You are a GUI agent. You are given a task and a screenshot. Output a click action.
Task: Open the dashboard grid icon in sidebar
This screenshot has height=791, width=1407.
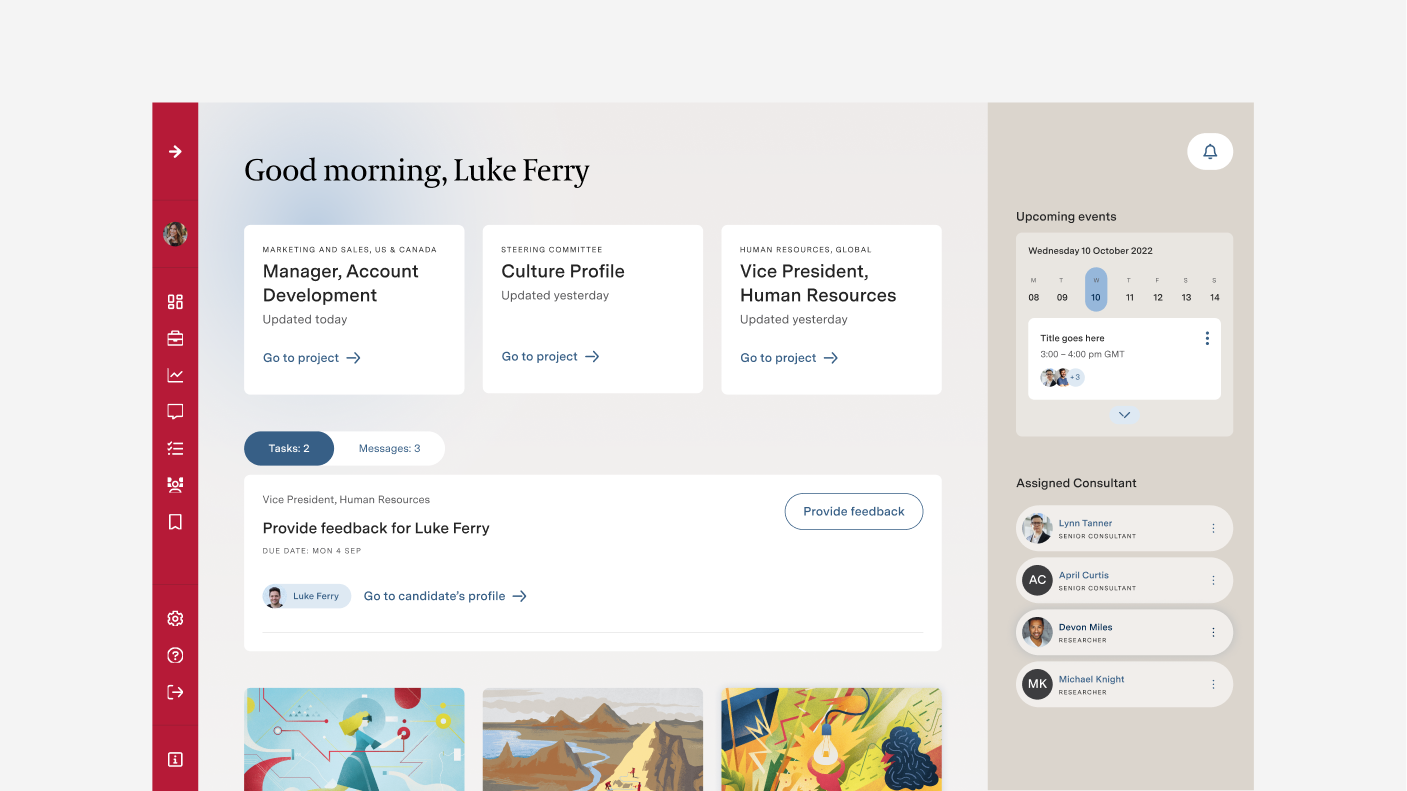point(175,302)
